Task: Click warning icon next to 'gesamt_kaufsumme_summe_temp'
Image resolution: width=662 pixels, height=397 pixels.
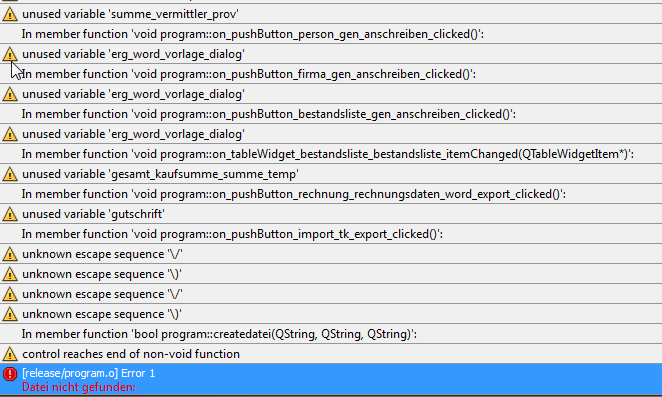Action: [x=10, y=174]
